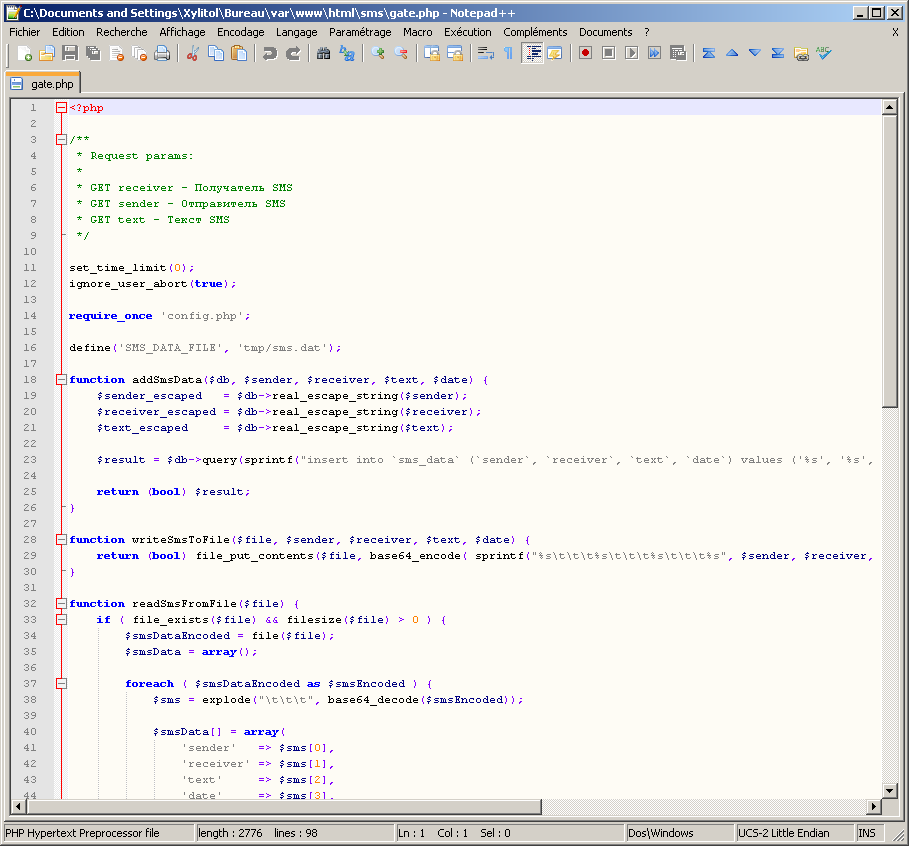
Task: Toggle INS insert mode in status bar
Action: click(x=866, y=833)
